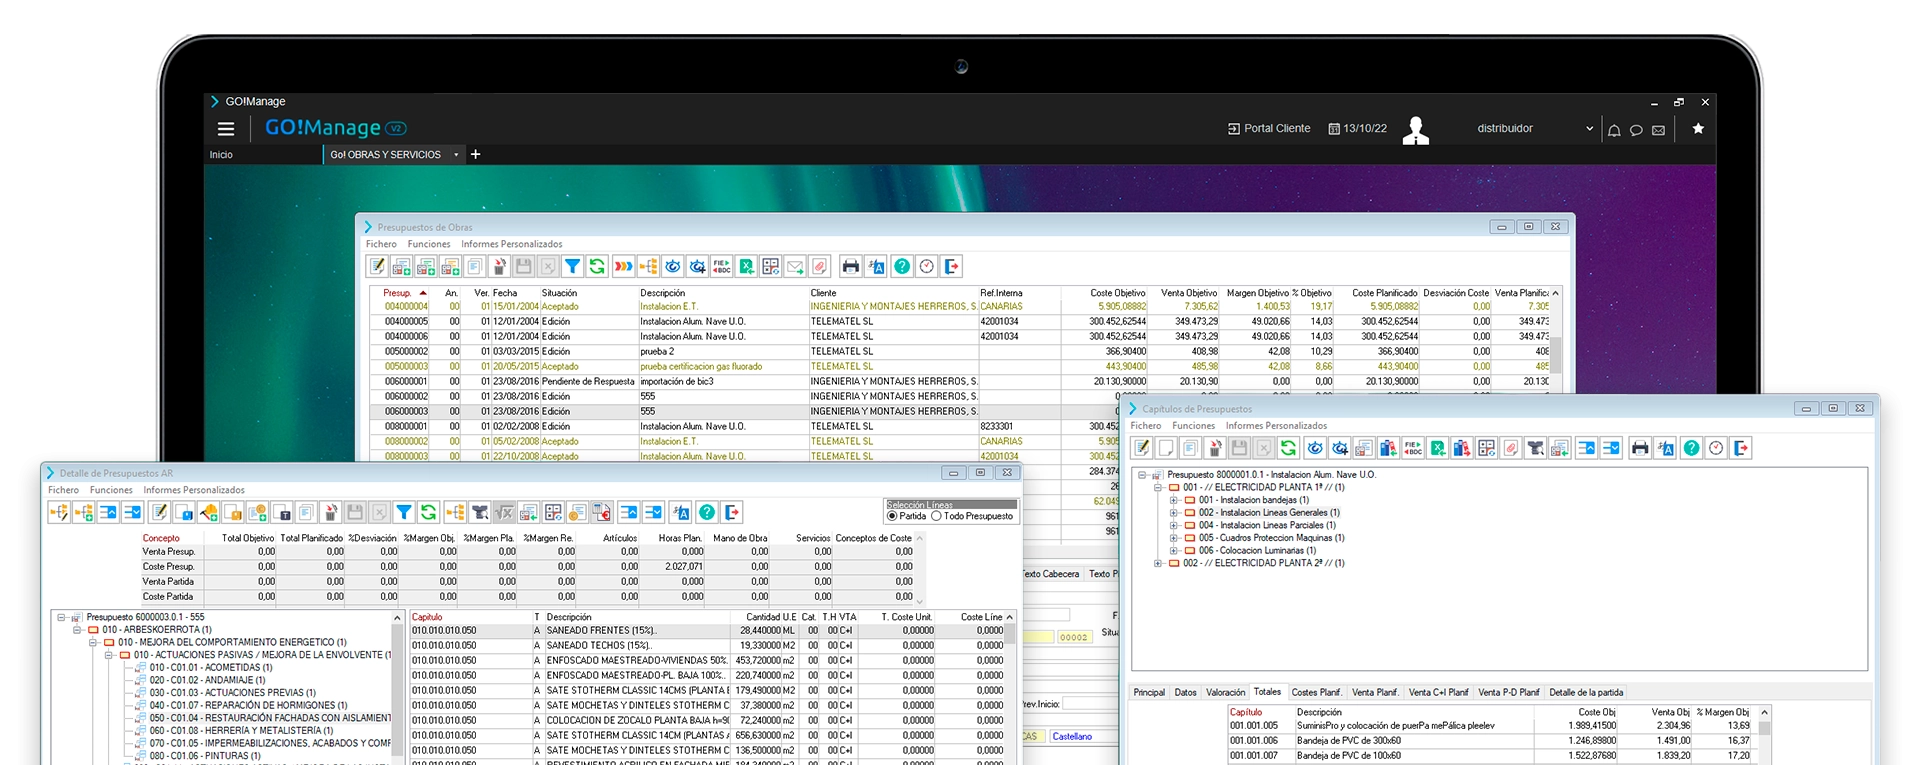Click the exit door icon in Capítulos de Presupuestos
1920x765 pixels.
(x=1741, y=448)
